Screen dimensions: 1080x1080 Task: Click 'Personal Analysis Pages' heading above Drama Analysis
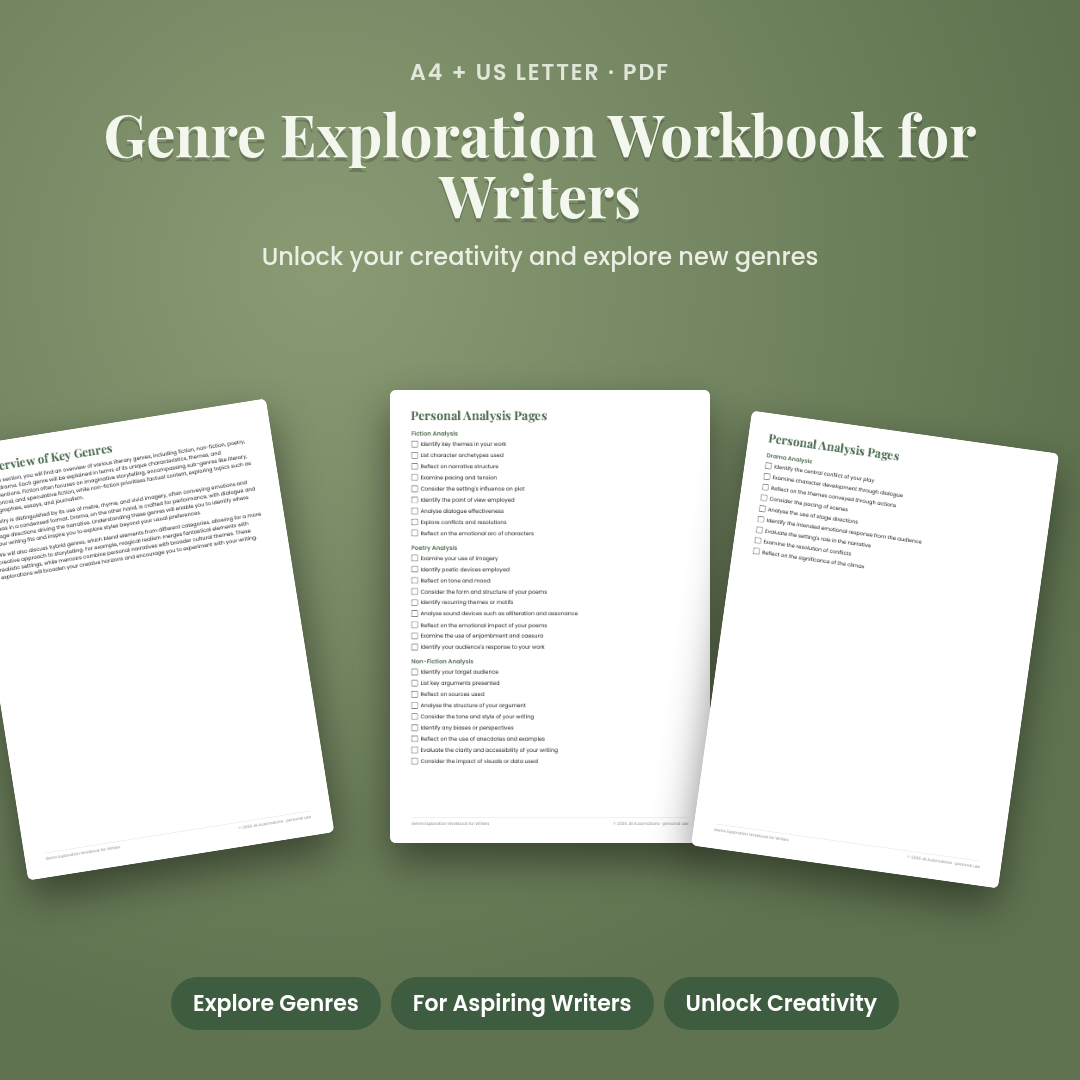(833, 447)
